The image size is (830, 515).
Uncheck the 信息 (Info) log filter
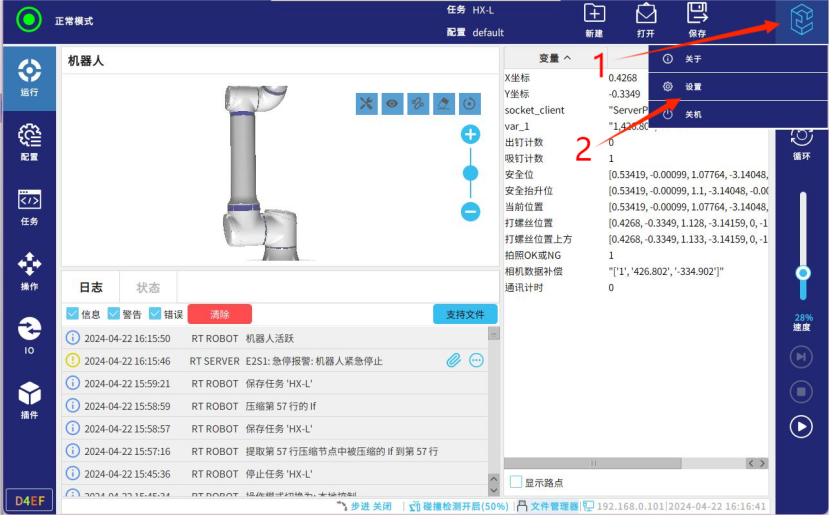(x=72, y=314)
